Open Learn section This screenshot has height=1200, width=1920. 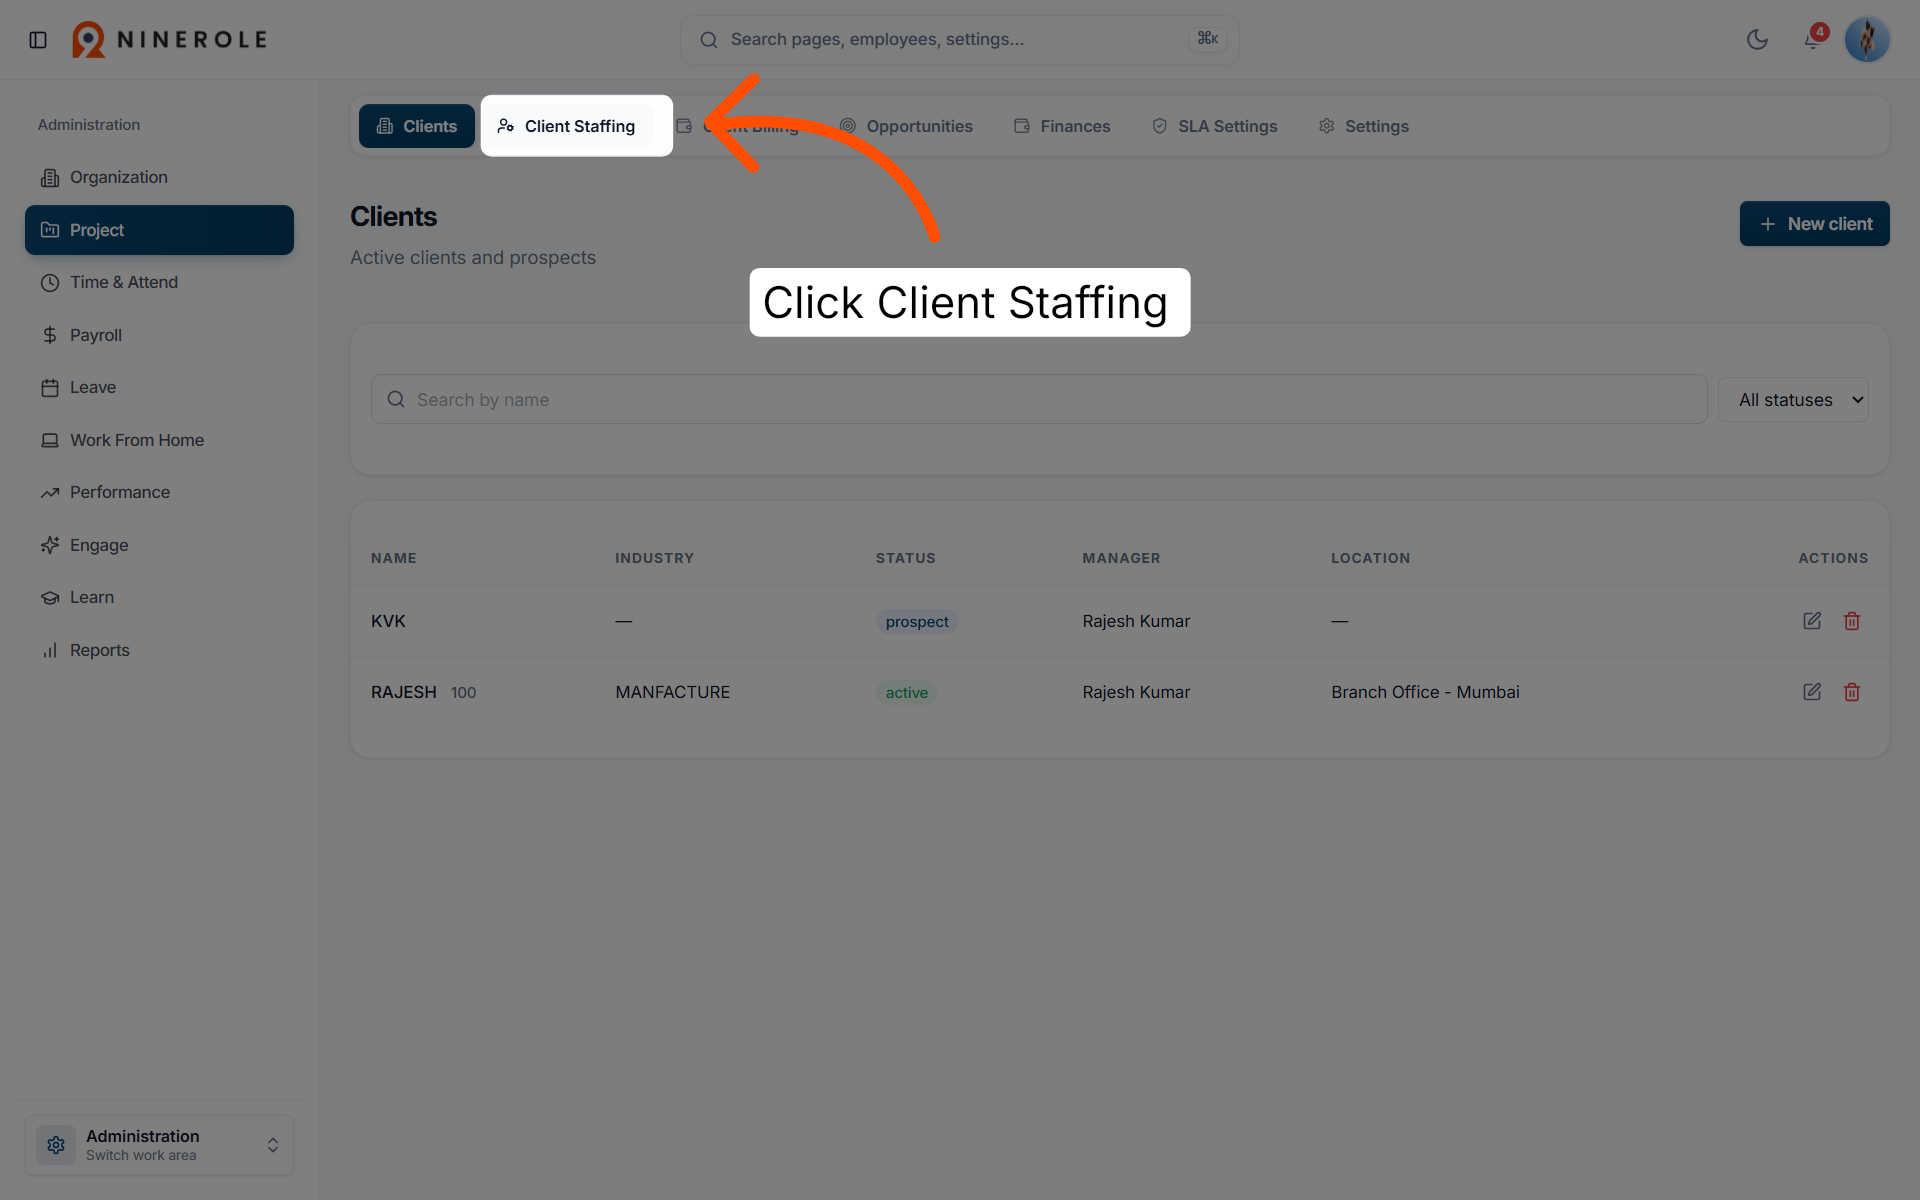tap(159, 597)
